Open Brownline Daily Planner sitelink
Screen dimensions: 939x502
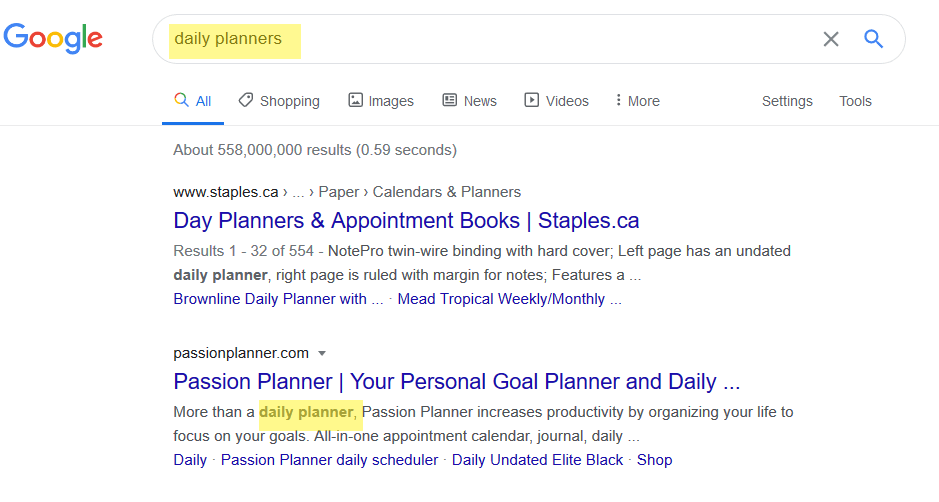pos(278,299)
